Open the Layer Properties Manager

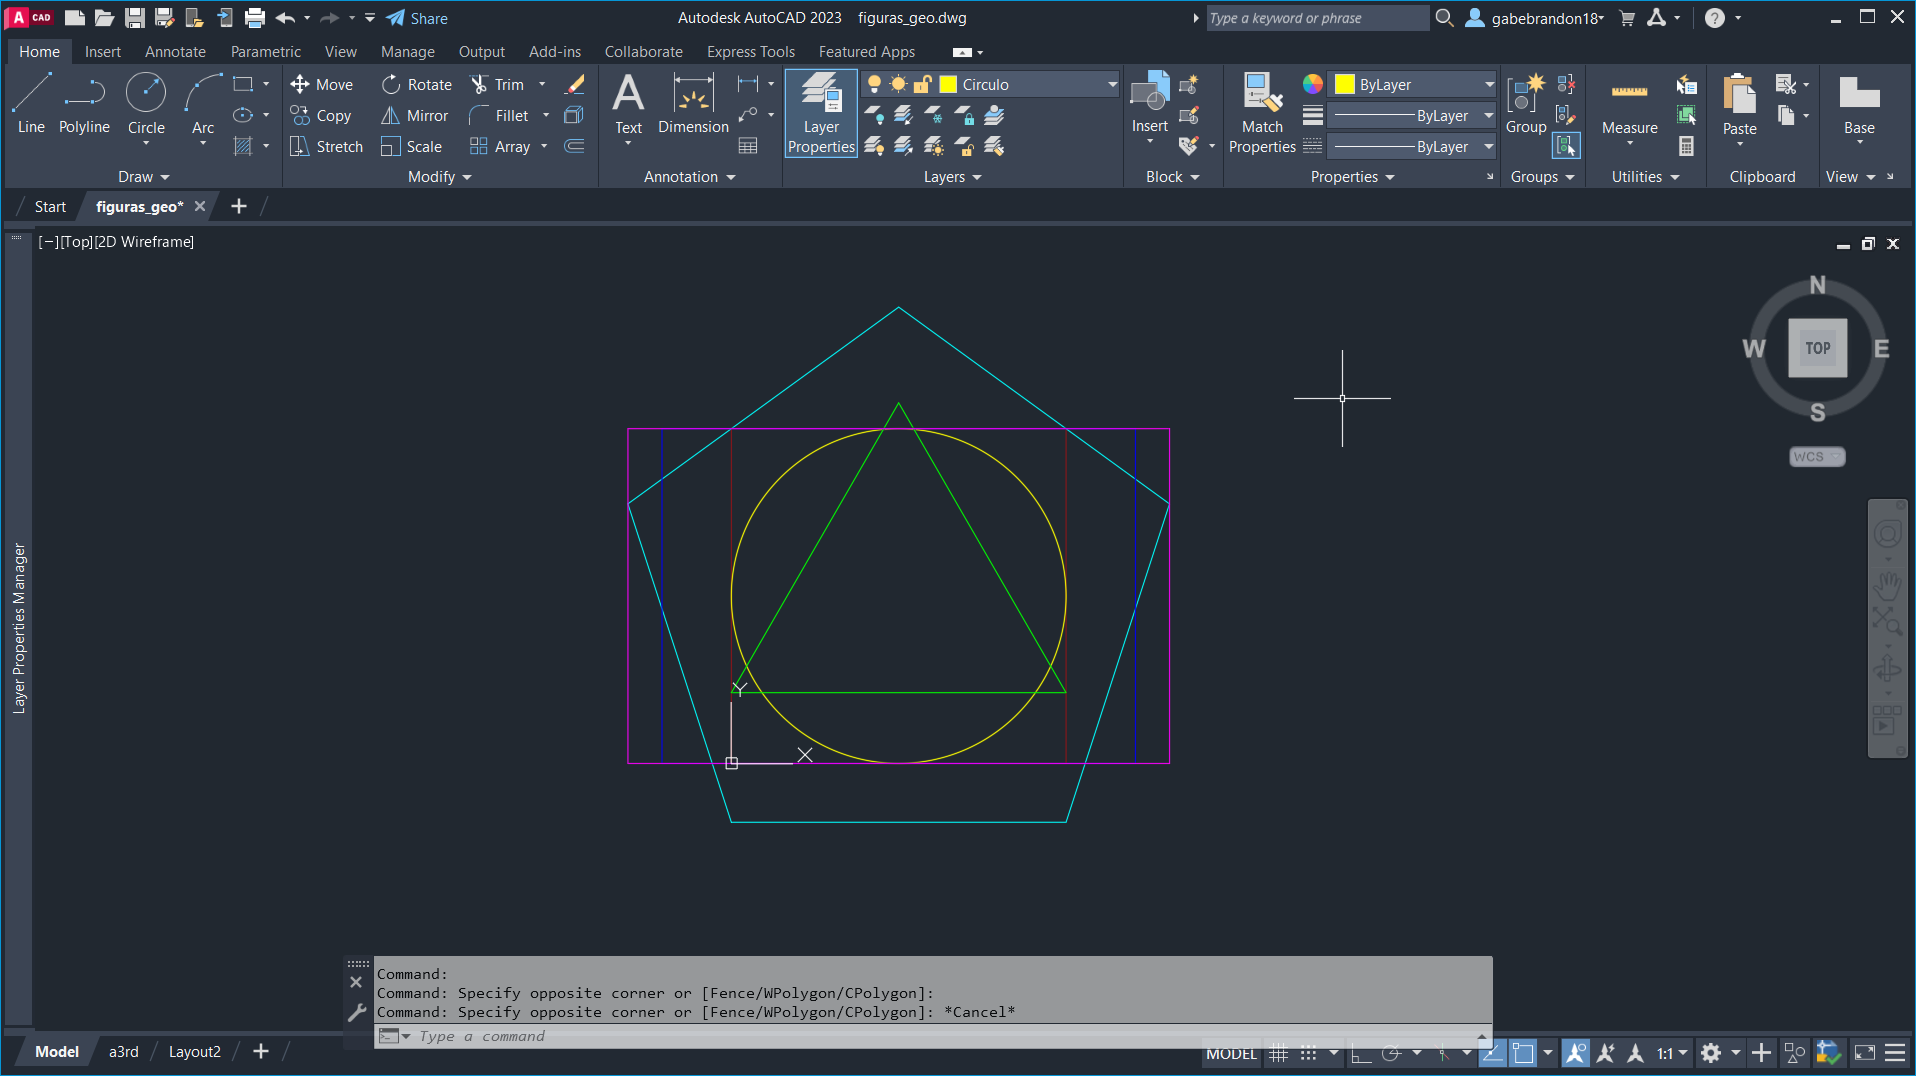820,112
